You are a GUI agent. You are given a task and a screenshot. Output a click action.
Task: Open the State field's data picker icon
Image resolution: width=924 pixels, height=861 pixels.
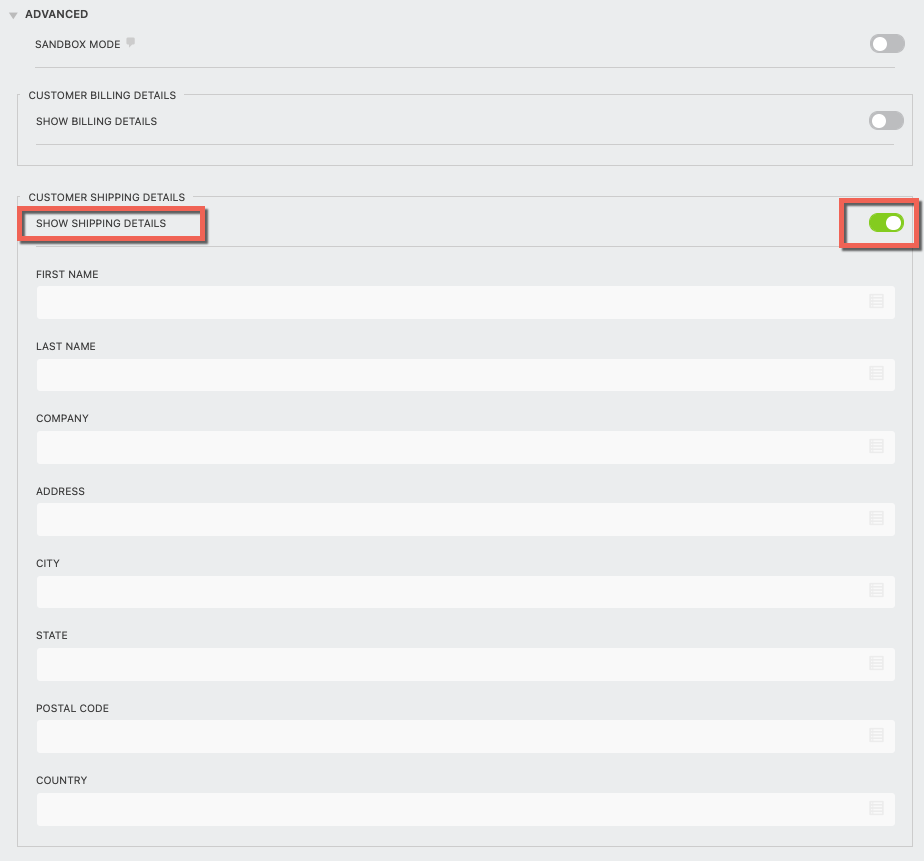pyautogui.click(x=876, y=663)
